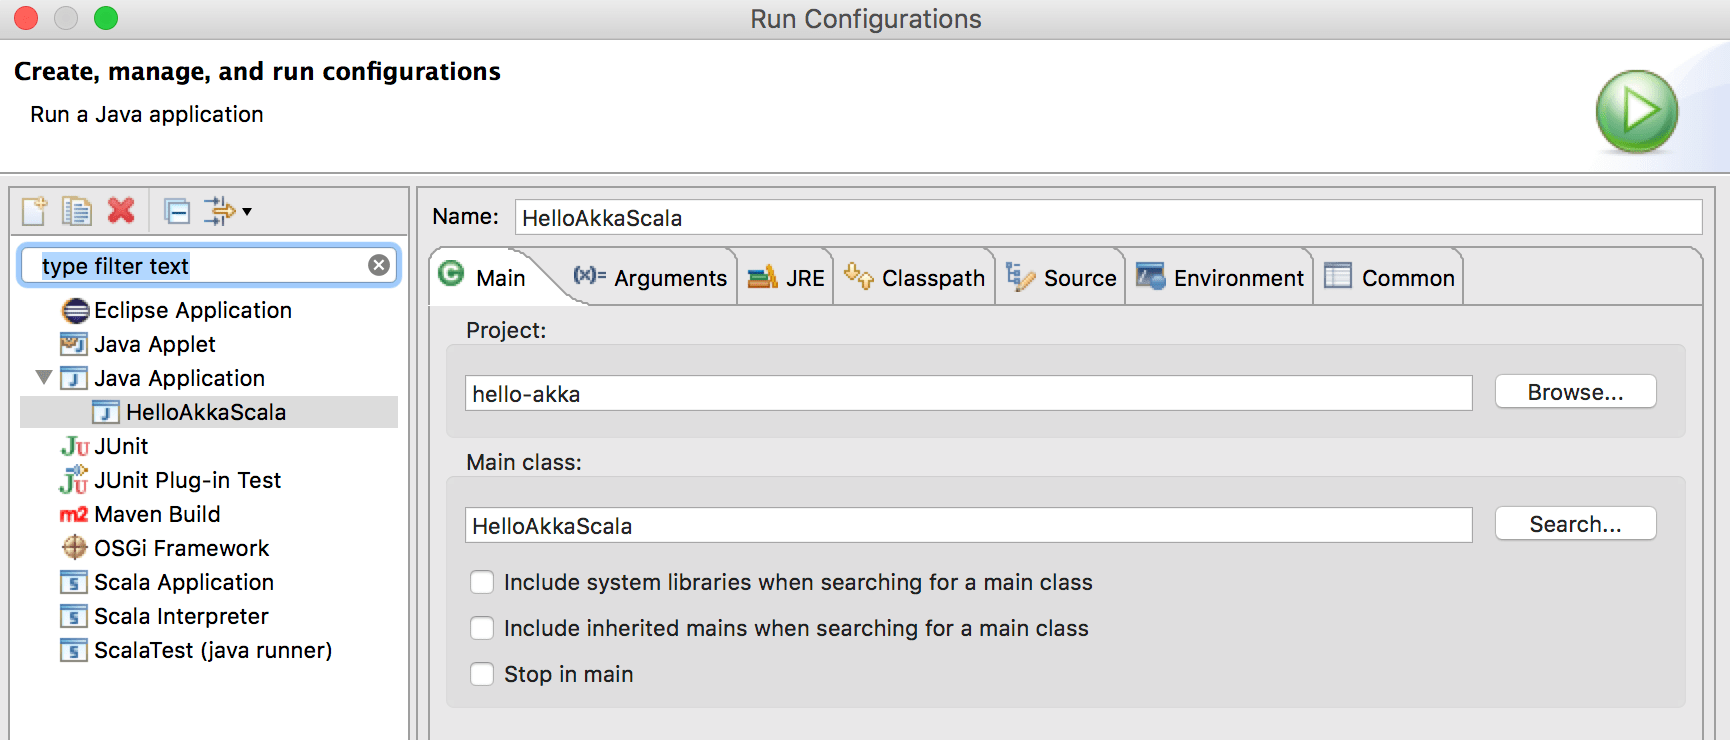This screenshot has width=1730, height=740.
Task: Select Scala Application configuration type
Action: pyautogui.click(x=184, y=582)
